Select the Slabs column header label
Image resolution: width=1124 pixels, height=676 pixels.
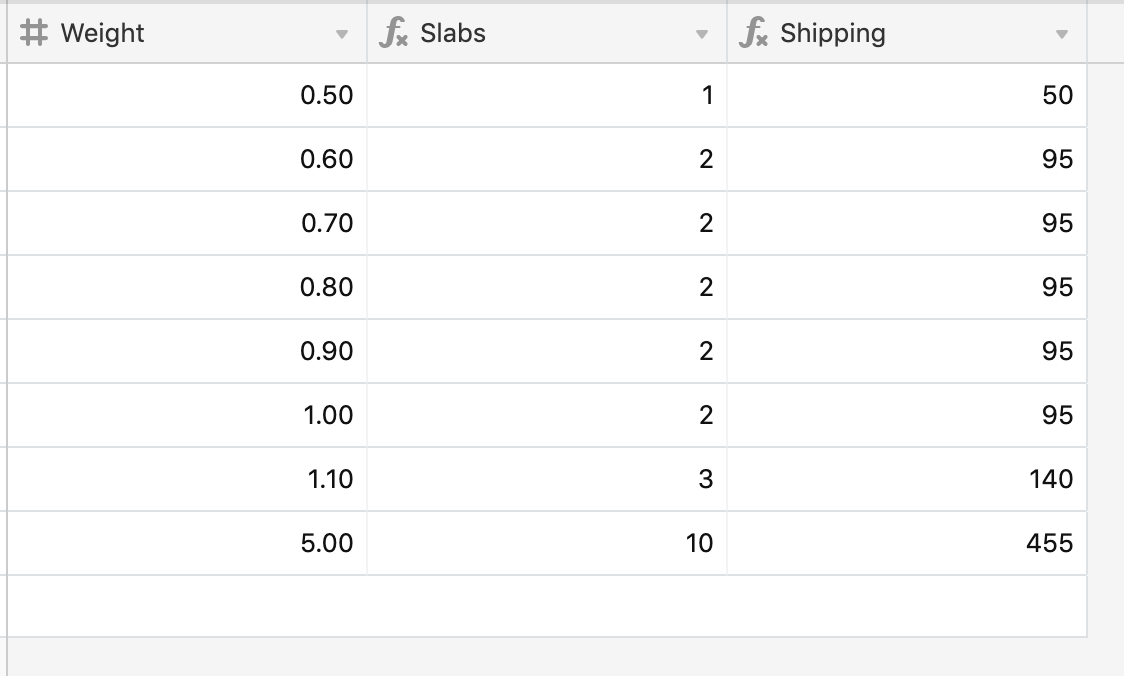[453, 33]
